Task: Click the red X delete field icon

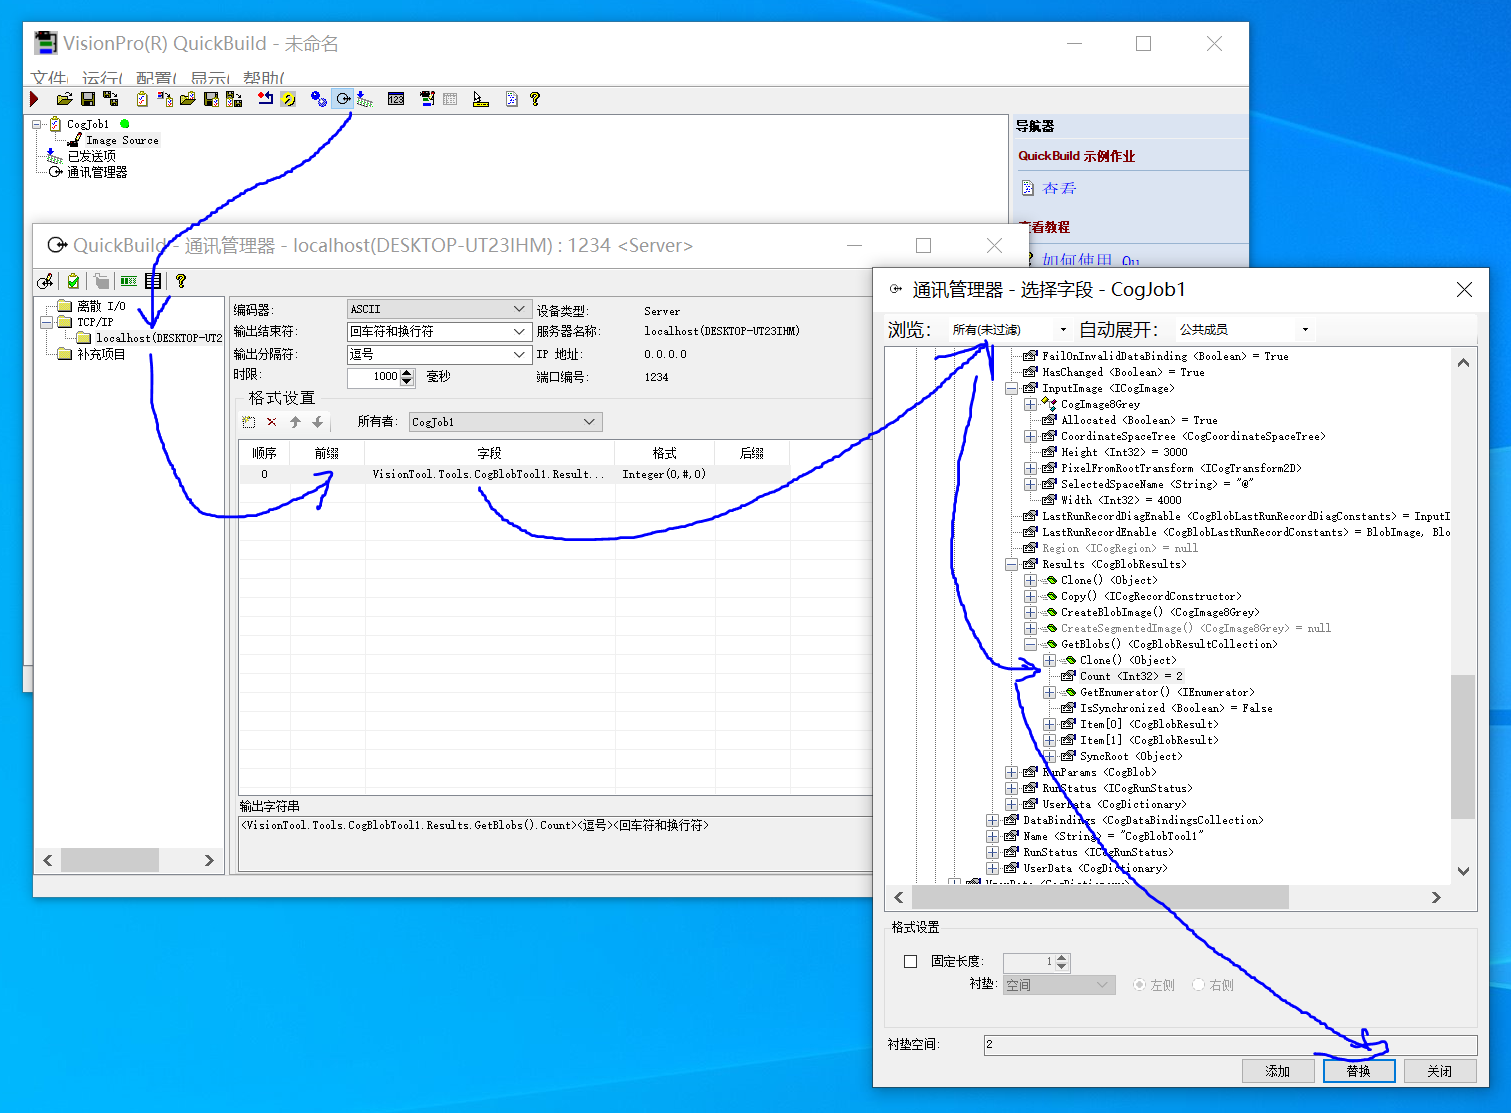Action: tap(272, 422)
